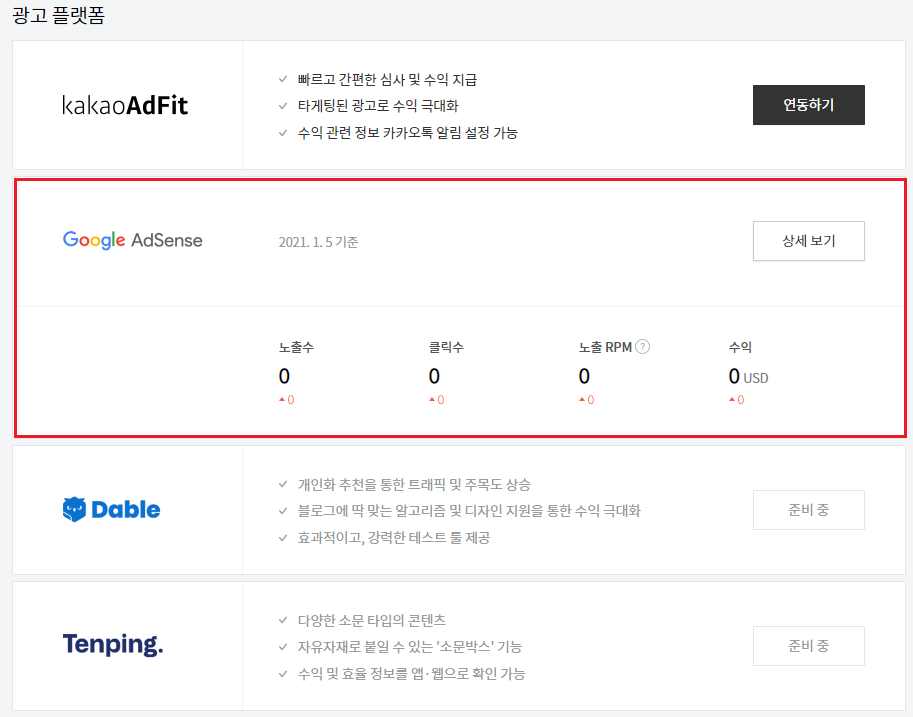Click 수익 및 효율 정보를 앱·웹으로 확인 가능 text
Viewport: 913px width, 717px height.
click(411, 673)
